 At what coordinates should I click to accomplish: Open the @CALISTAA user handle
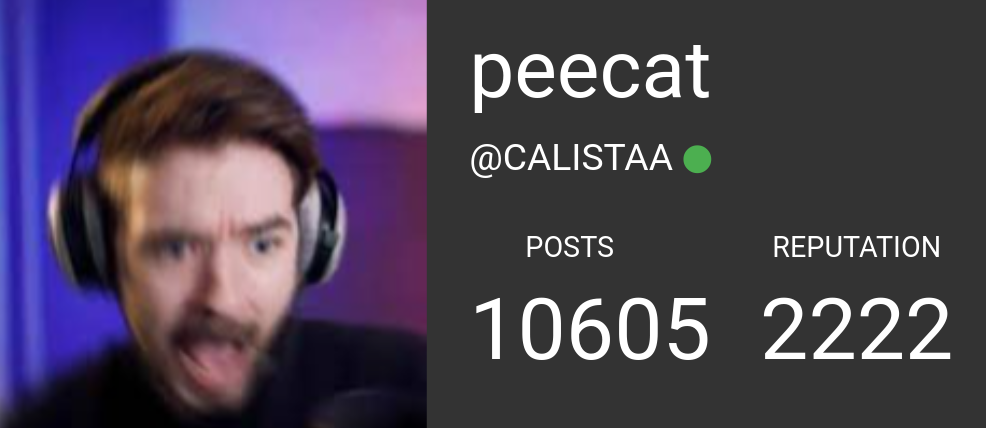572,158
